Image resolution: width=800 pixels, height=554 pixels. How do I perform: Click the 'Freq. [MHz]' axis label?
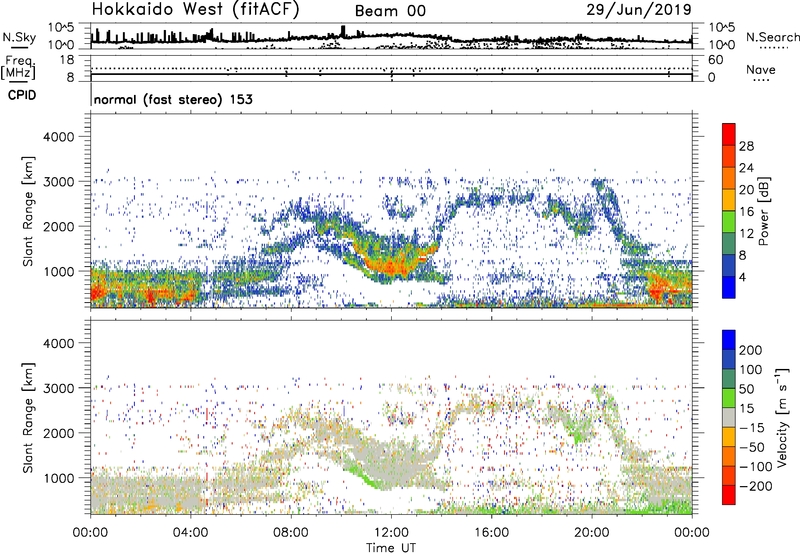tap(18, 67)
